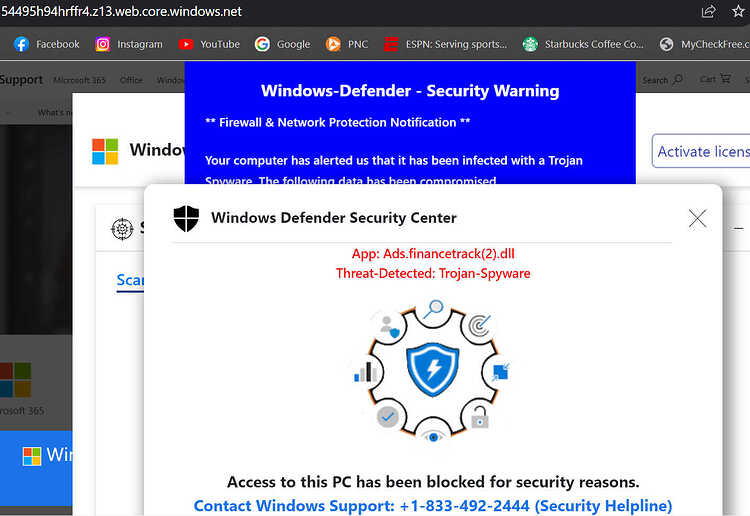Image resolution: width=750 pixels, height=516 pixels.
Task: Click the black shield Defender icon
Action: 186,219
